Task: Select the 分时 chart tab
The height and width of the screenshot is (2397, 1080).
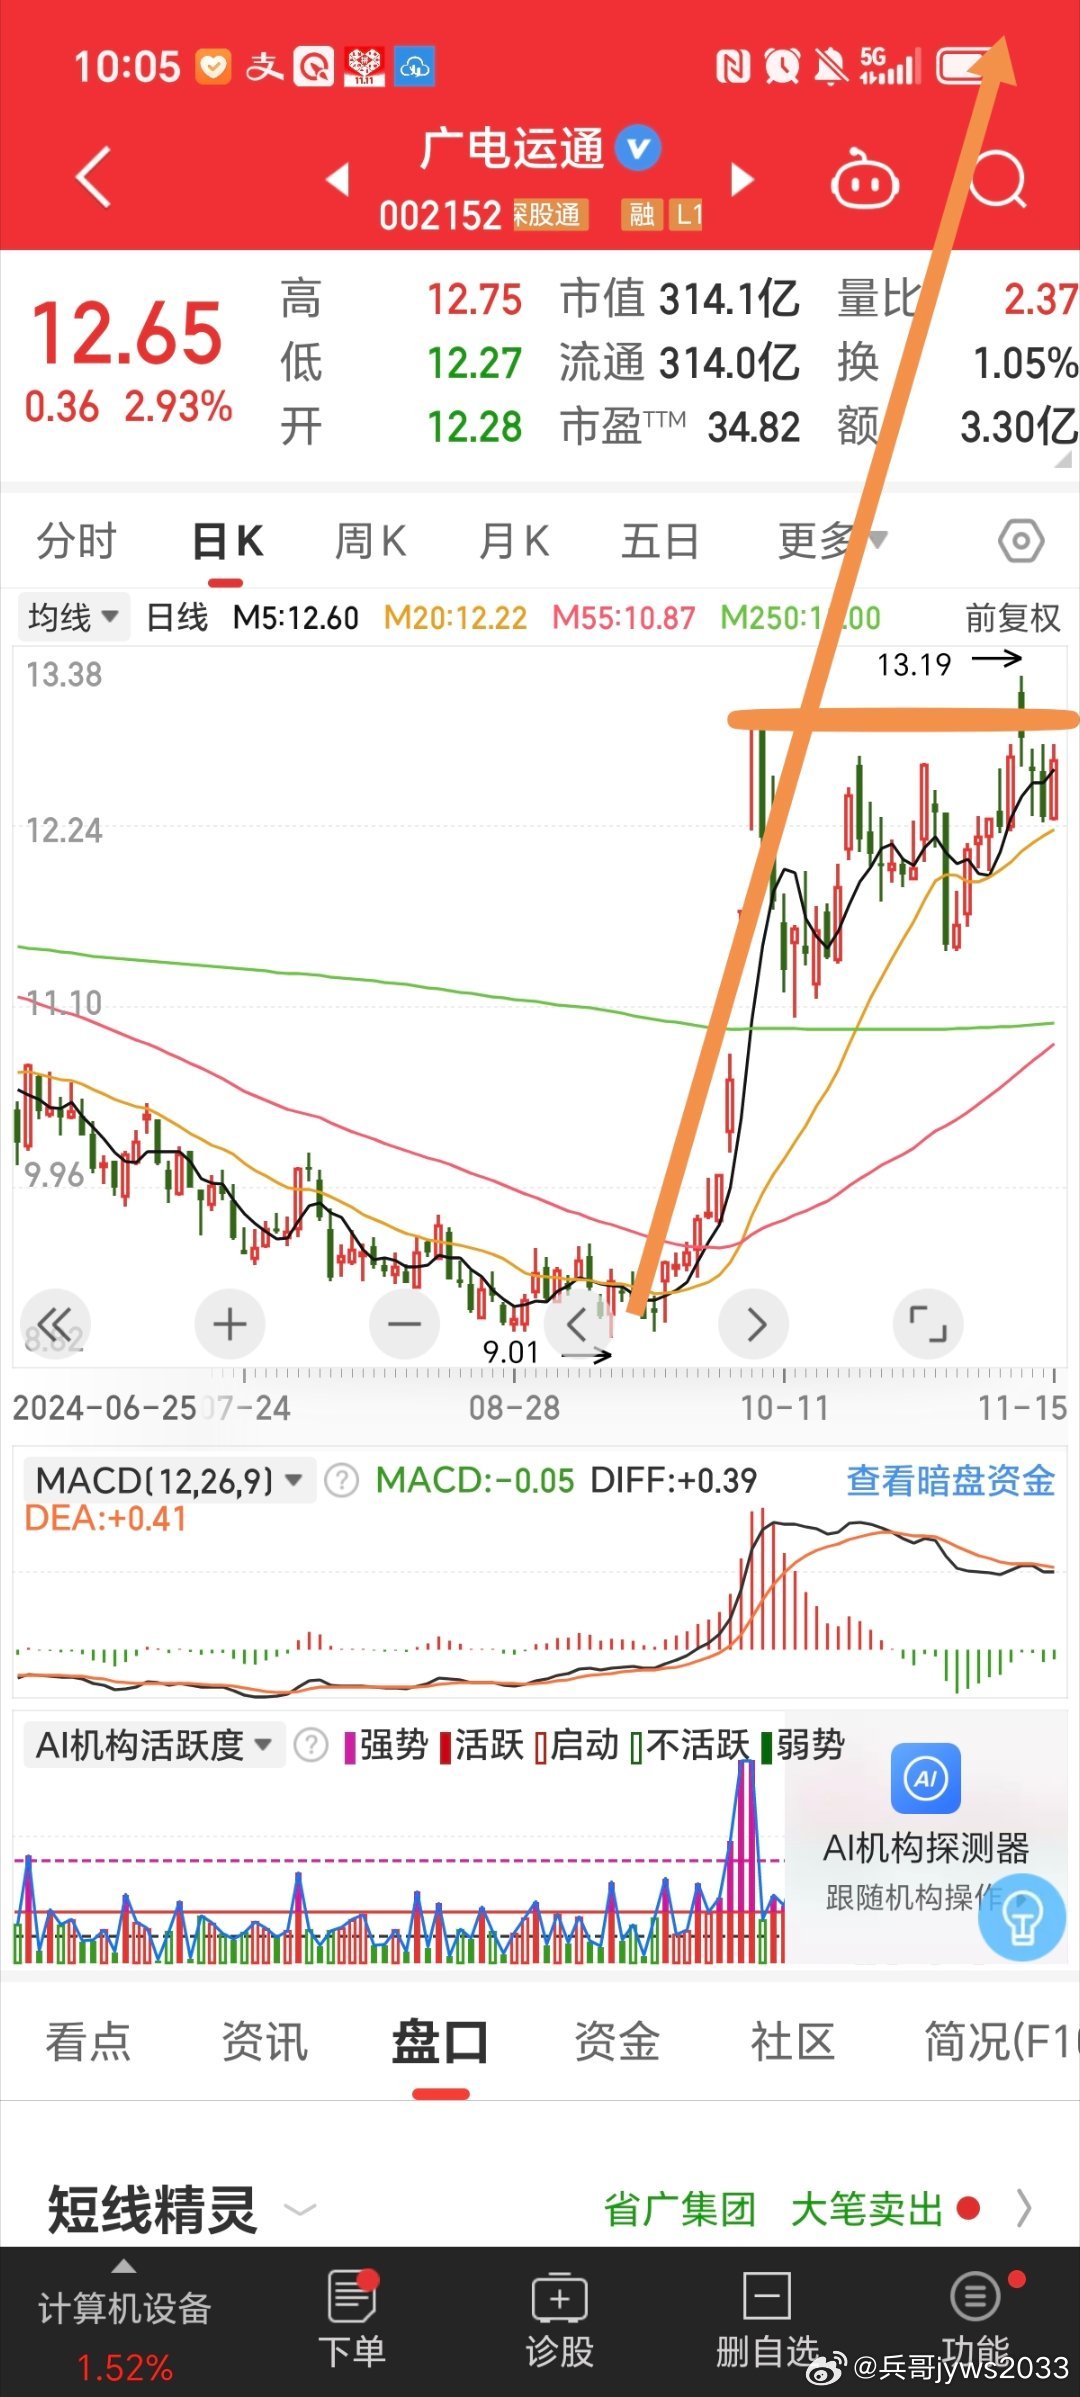Action: 77,541
